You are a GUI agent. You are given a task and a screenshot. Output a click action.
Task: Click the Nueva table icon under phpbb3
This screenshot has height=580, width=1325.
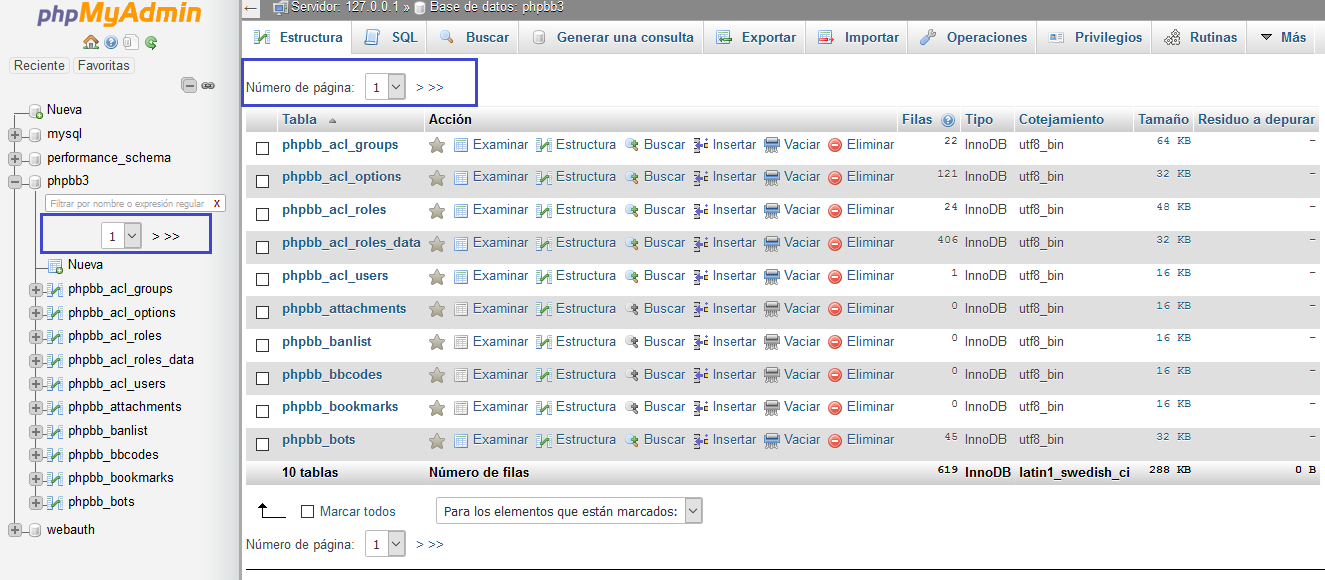pyautogui.click(x=56, y=265)
